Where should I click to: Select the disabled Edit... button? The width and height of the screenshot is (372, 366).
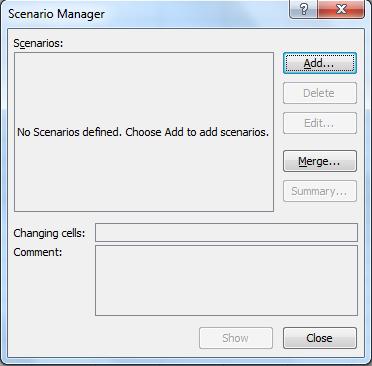pos(320,123)
